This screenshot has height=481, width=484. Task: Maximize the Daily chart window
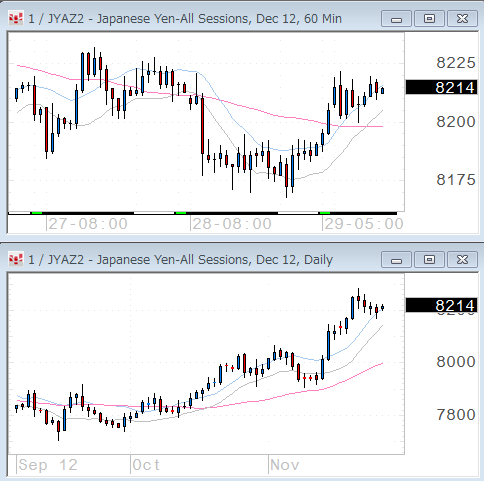coord(429,260)
